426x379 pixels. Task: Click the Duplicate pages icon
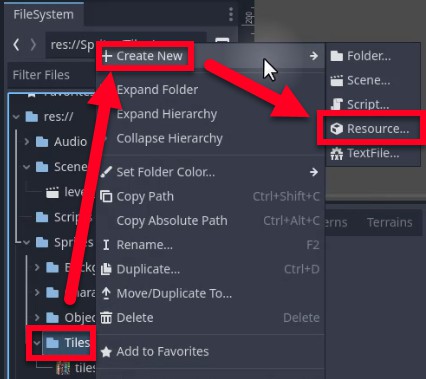tap(106, 269)
